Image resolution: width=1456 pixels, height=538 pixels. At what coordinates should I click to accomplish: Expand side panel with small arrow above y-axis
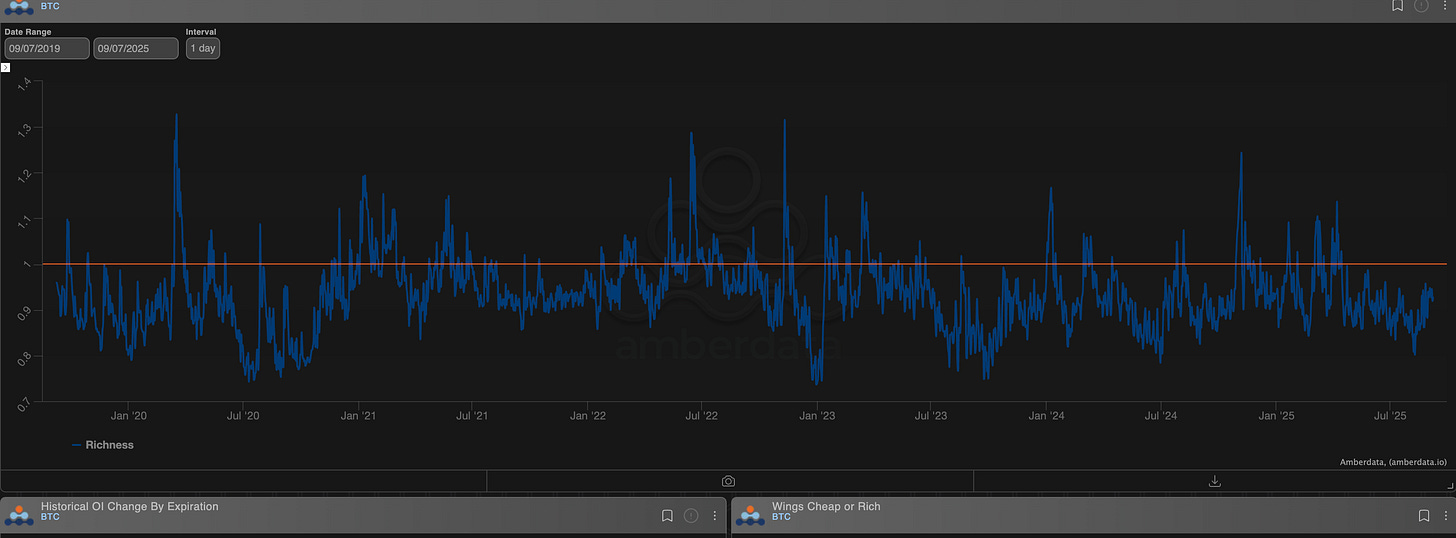[x=5, y=67]
